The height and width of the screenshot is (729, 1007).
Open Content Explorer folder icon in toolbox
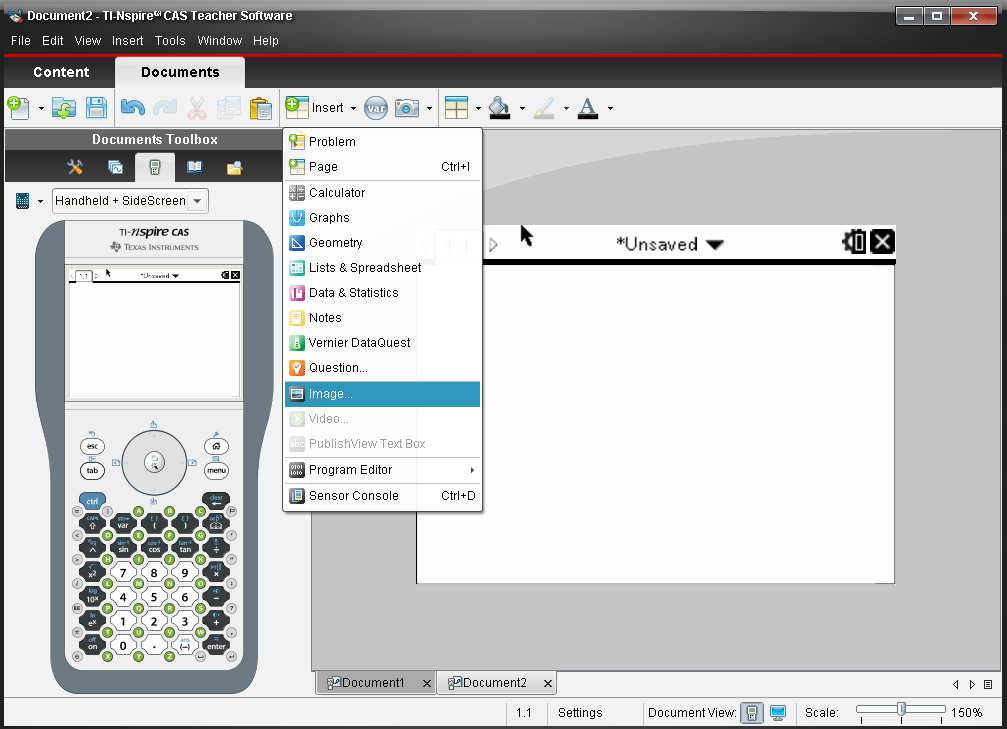pos(234,168)
